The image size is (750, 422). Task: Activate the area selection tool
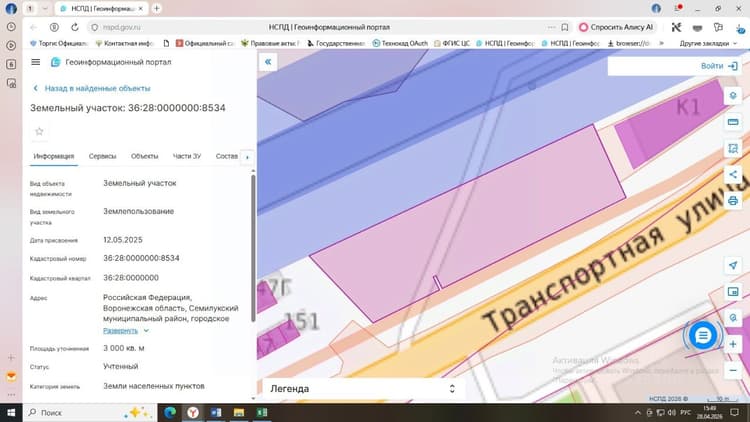[733, 148]
